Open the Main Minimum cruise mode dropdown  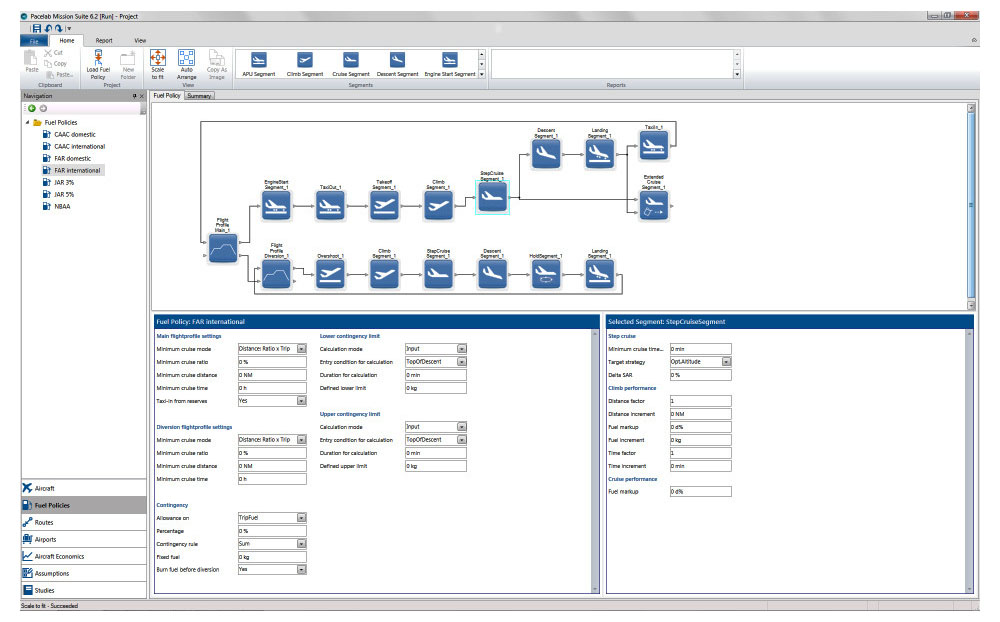(302, 349)
